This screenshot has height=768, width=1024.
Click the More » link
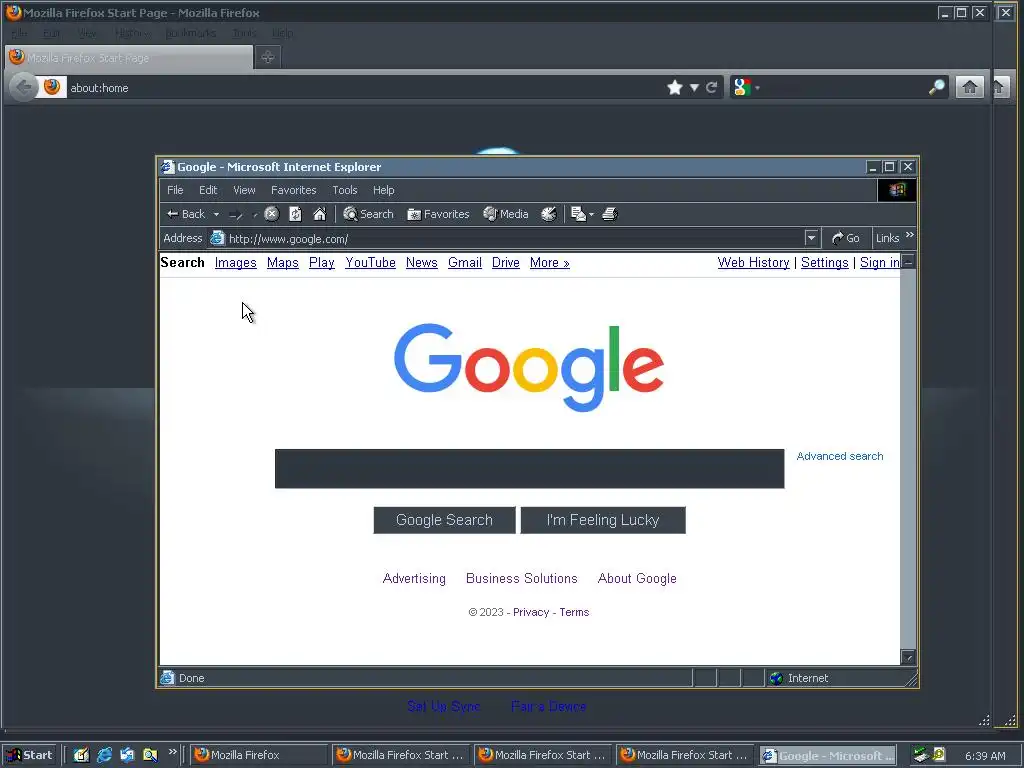coord(550,263)
